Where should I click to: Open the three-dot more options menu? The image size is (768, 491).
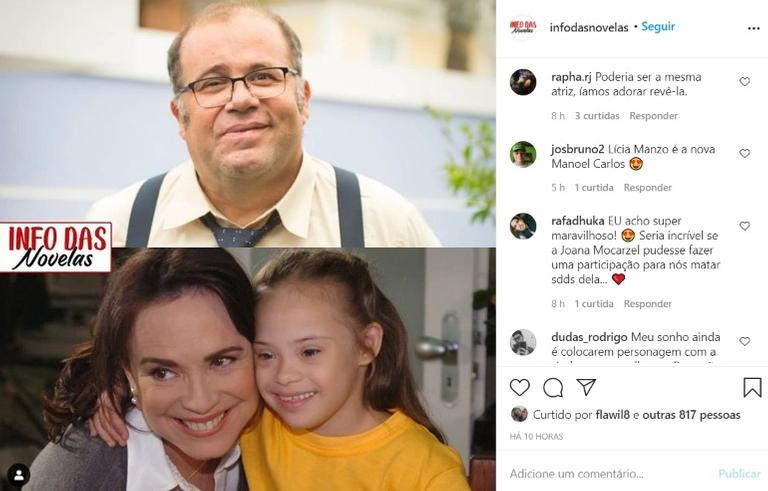[754, 28]
